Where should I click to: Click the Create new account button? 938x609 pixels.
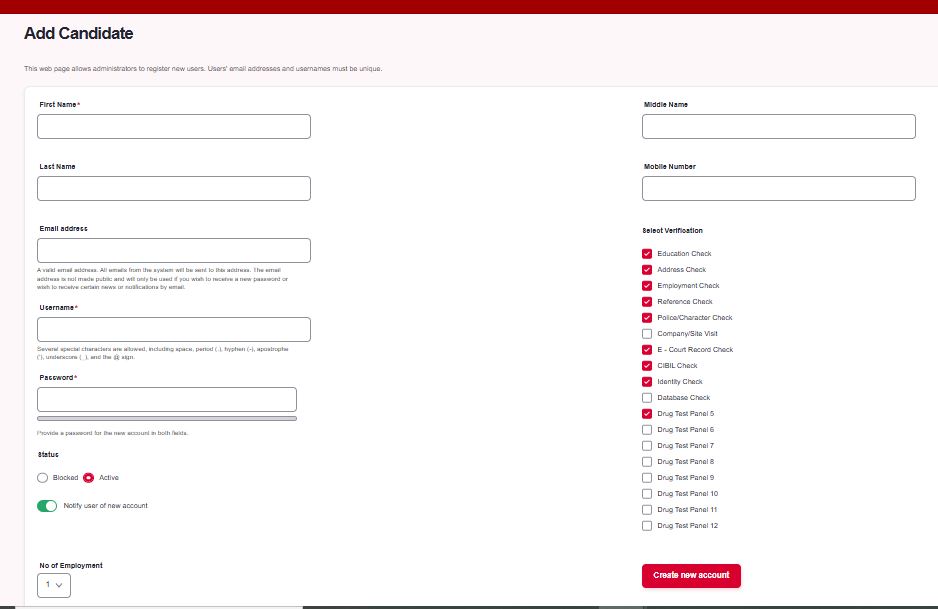click(x=691, y=575)
